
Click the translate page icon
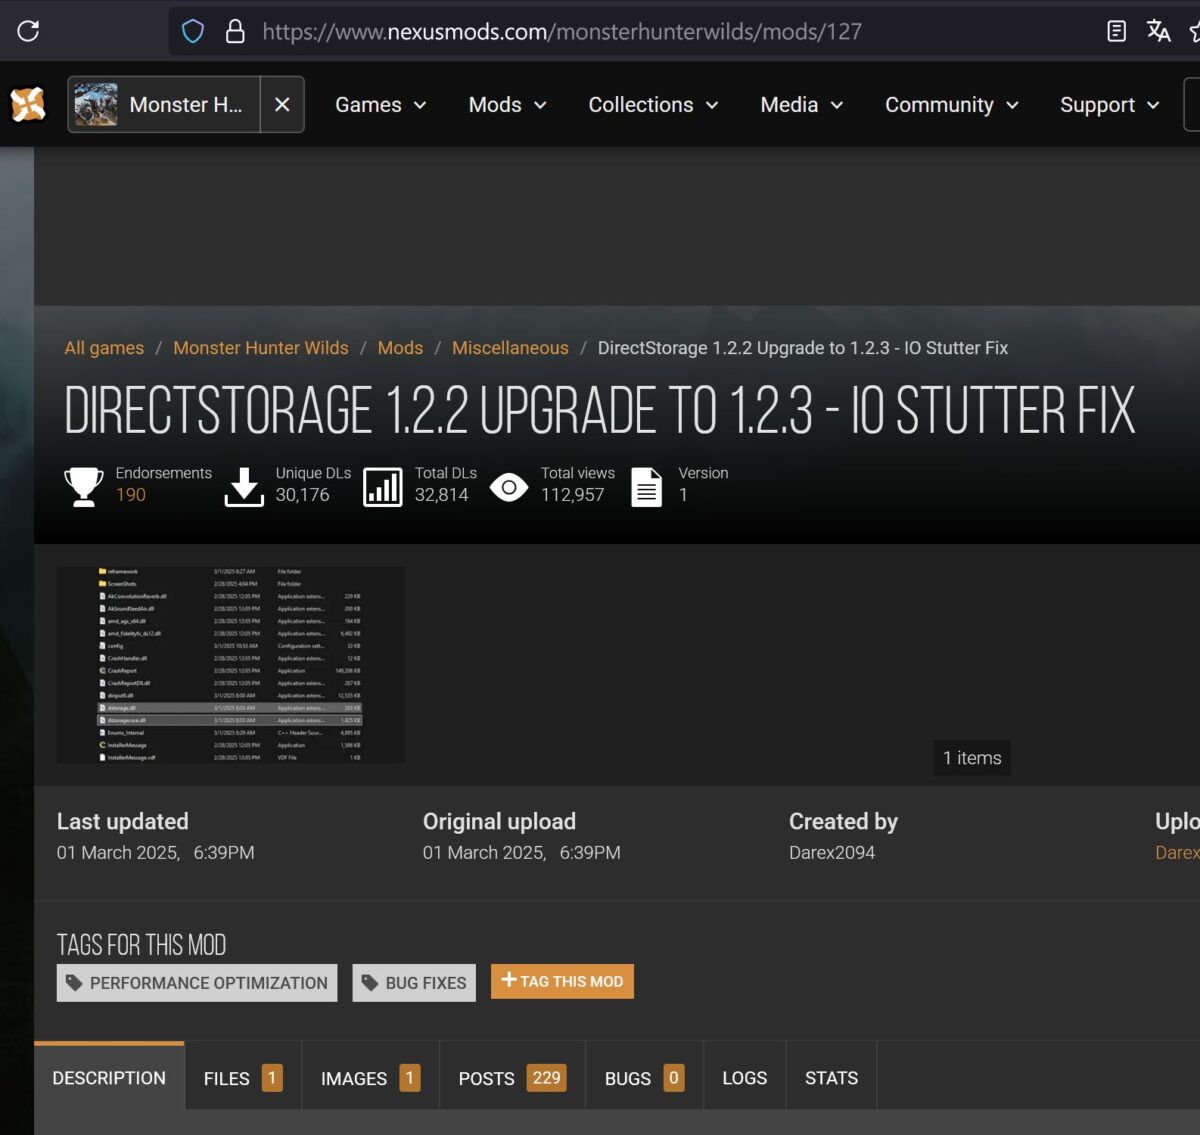(1158, 32)
